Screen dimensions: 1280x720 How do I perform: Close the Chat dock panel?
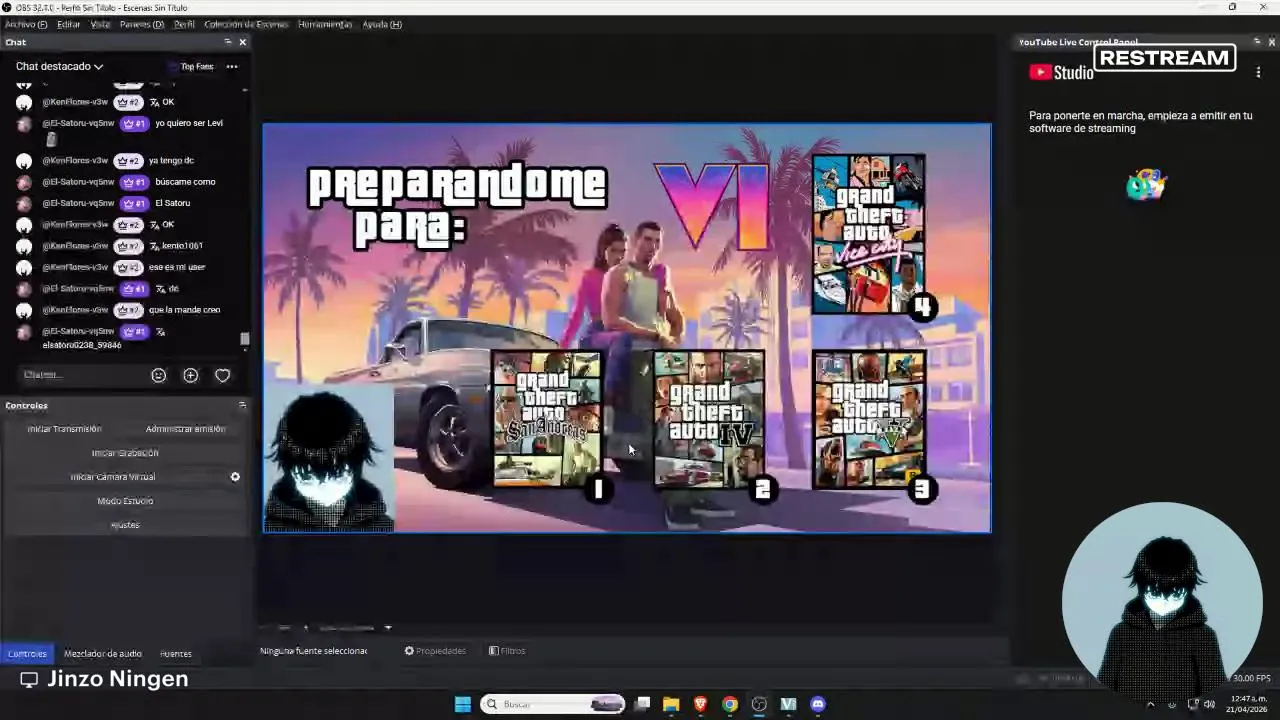(242, 42)
